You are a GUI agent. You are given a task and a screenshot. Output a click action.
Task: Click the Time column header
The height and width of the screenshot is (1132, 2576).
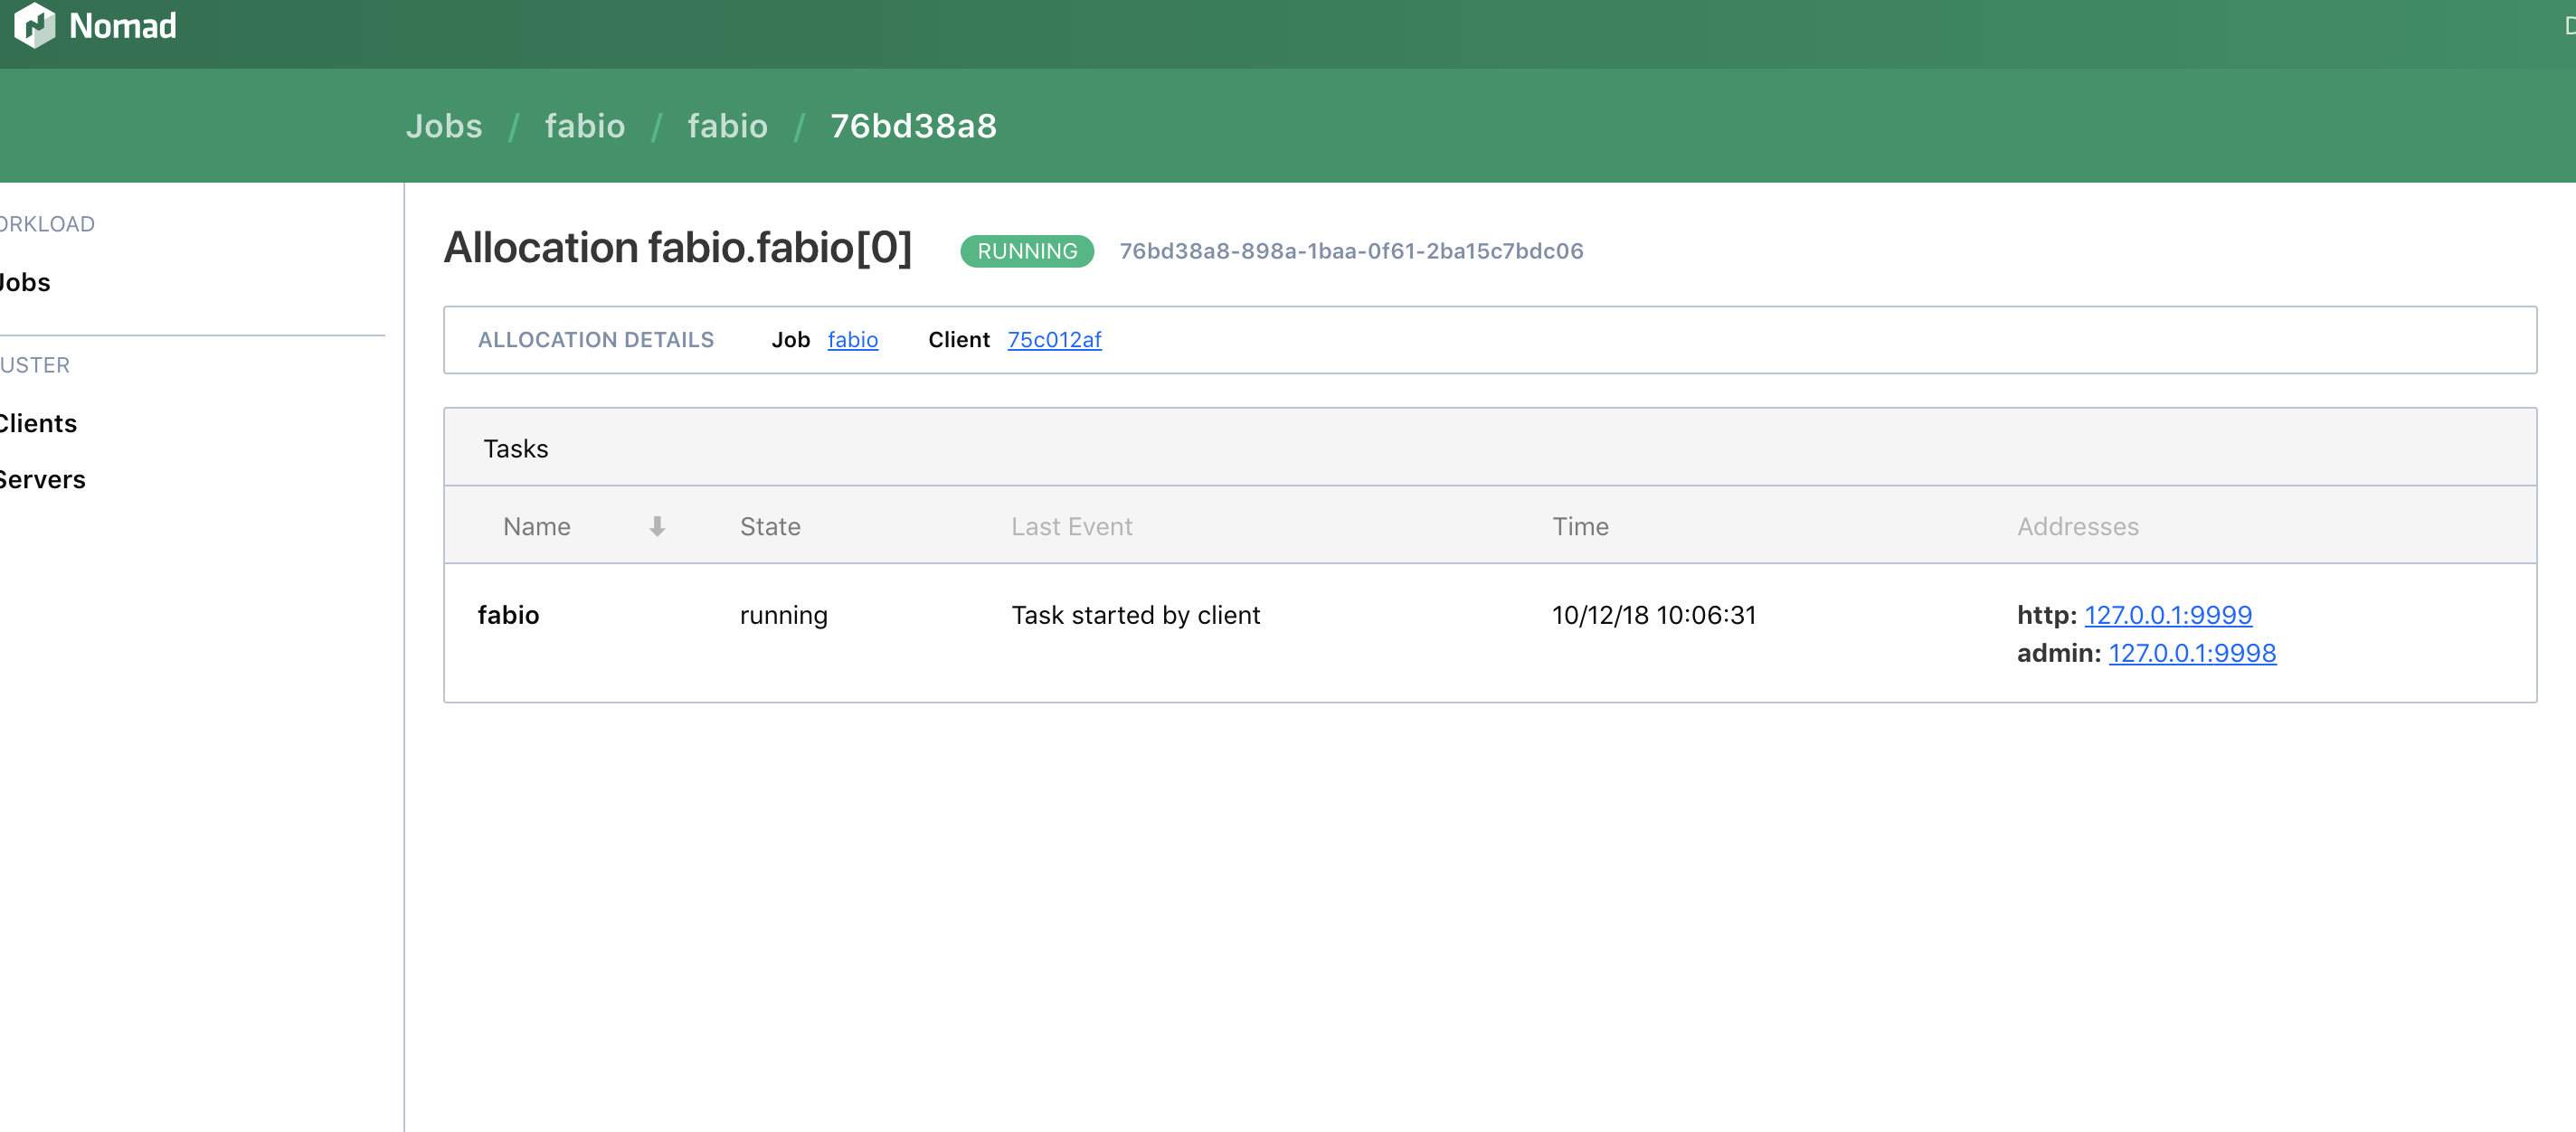tap(1580, 526)
